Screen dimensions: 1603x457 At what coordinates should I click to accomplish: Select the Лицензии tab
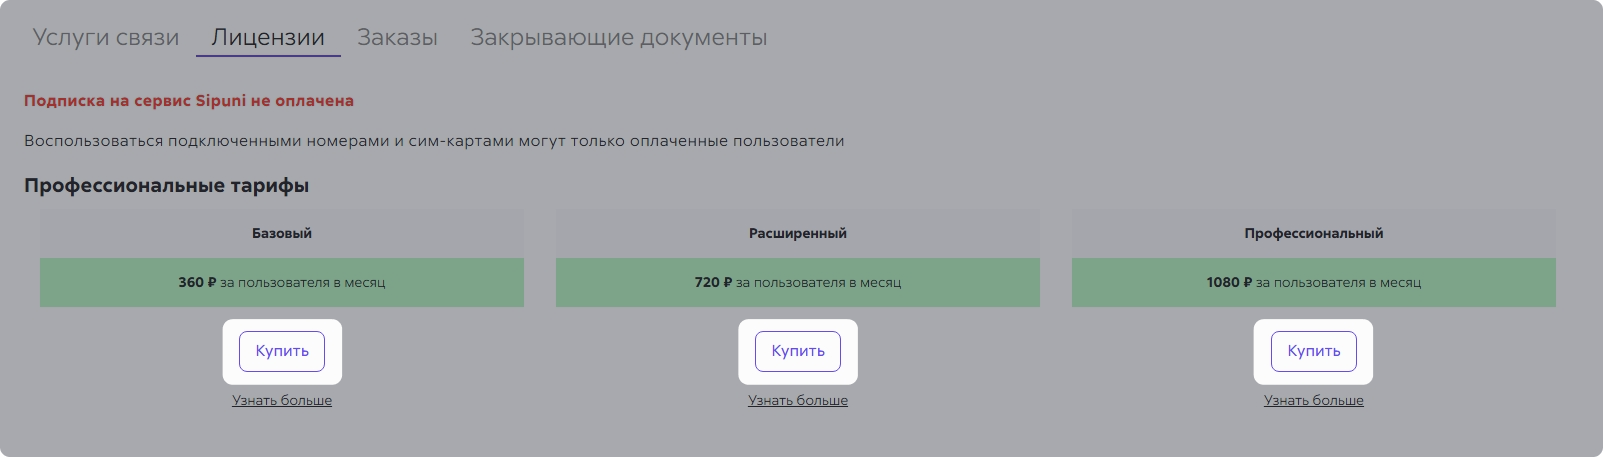tap(268, 38)
